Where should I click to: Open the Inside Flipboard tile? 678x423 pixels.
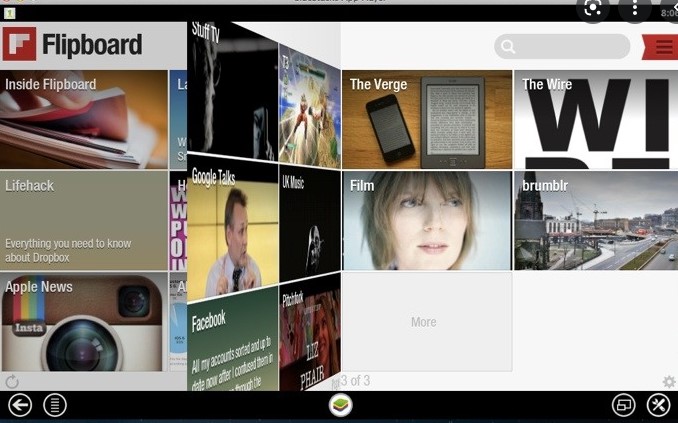click(84, 119)
